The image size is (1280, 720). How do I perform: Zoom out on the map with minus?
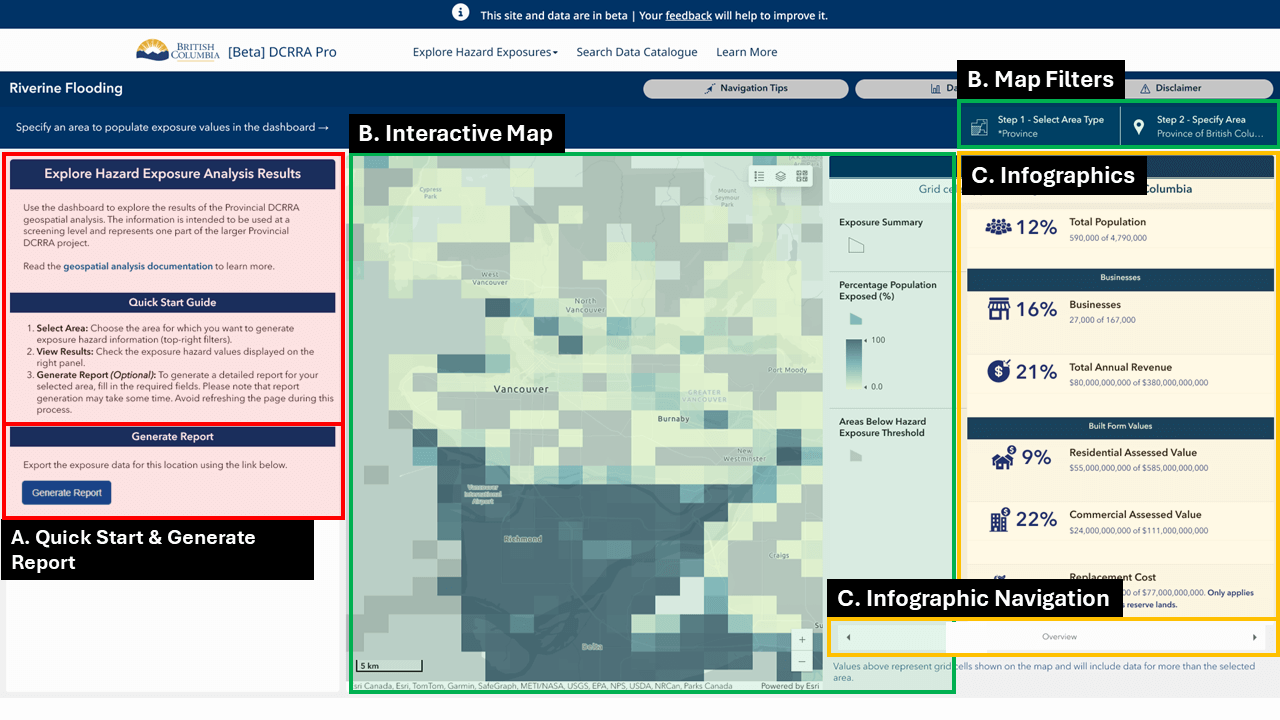802,661
